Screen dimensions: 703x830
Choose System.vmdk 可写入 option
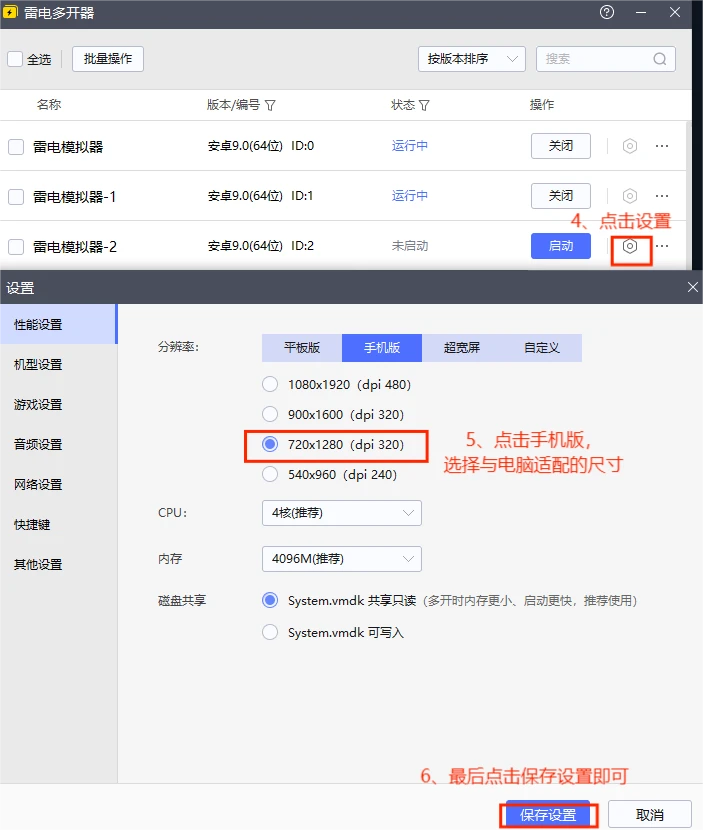(270, 632)
